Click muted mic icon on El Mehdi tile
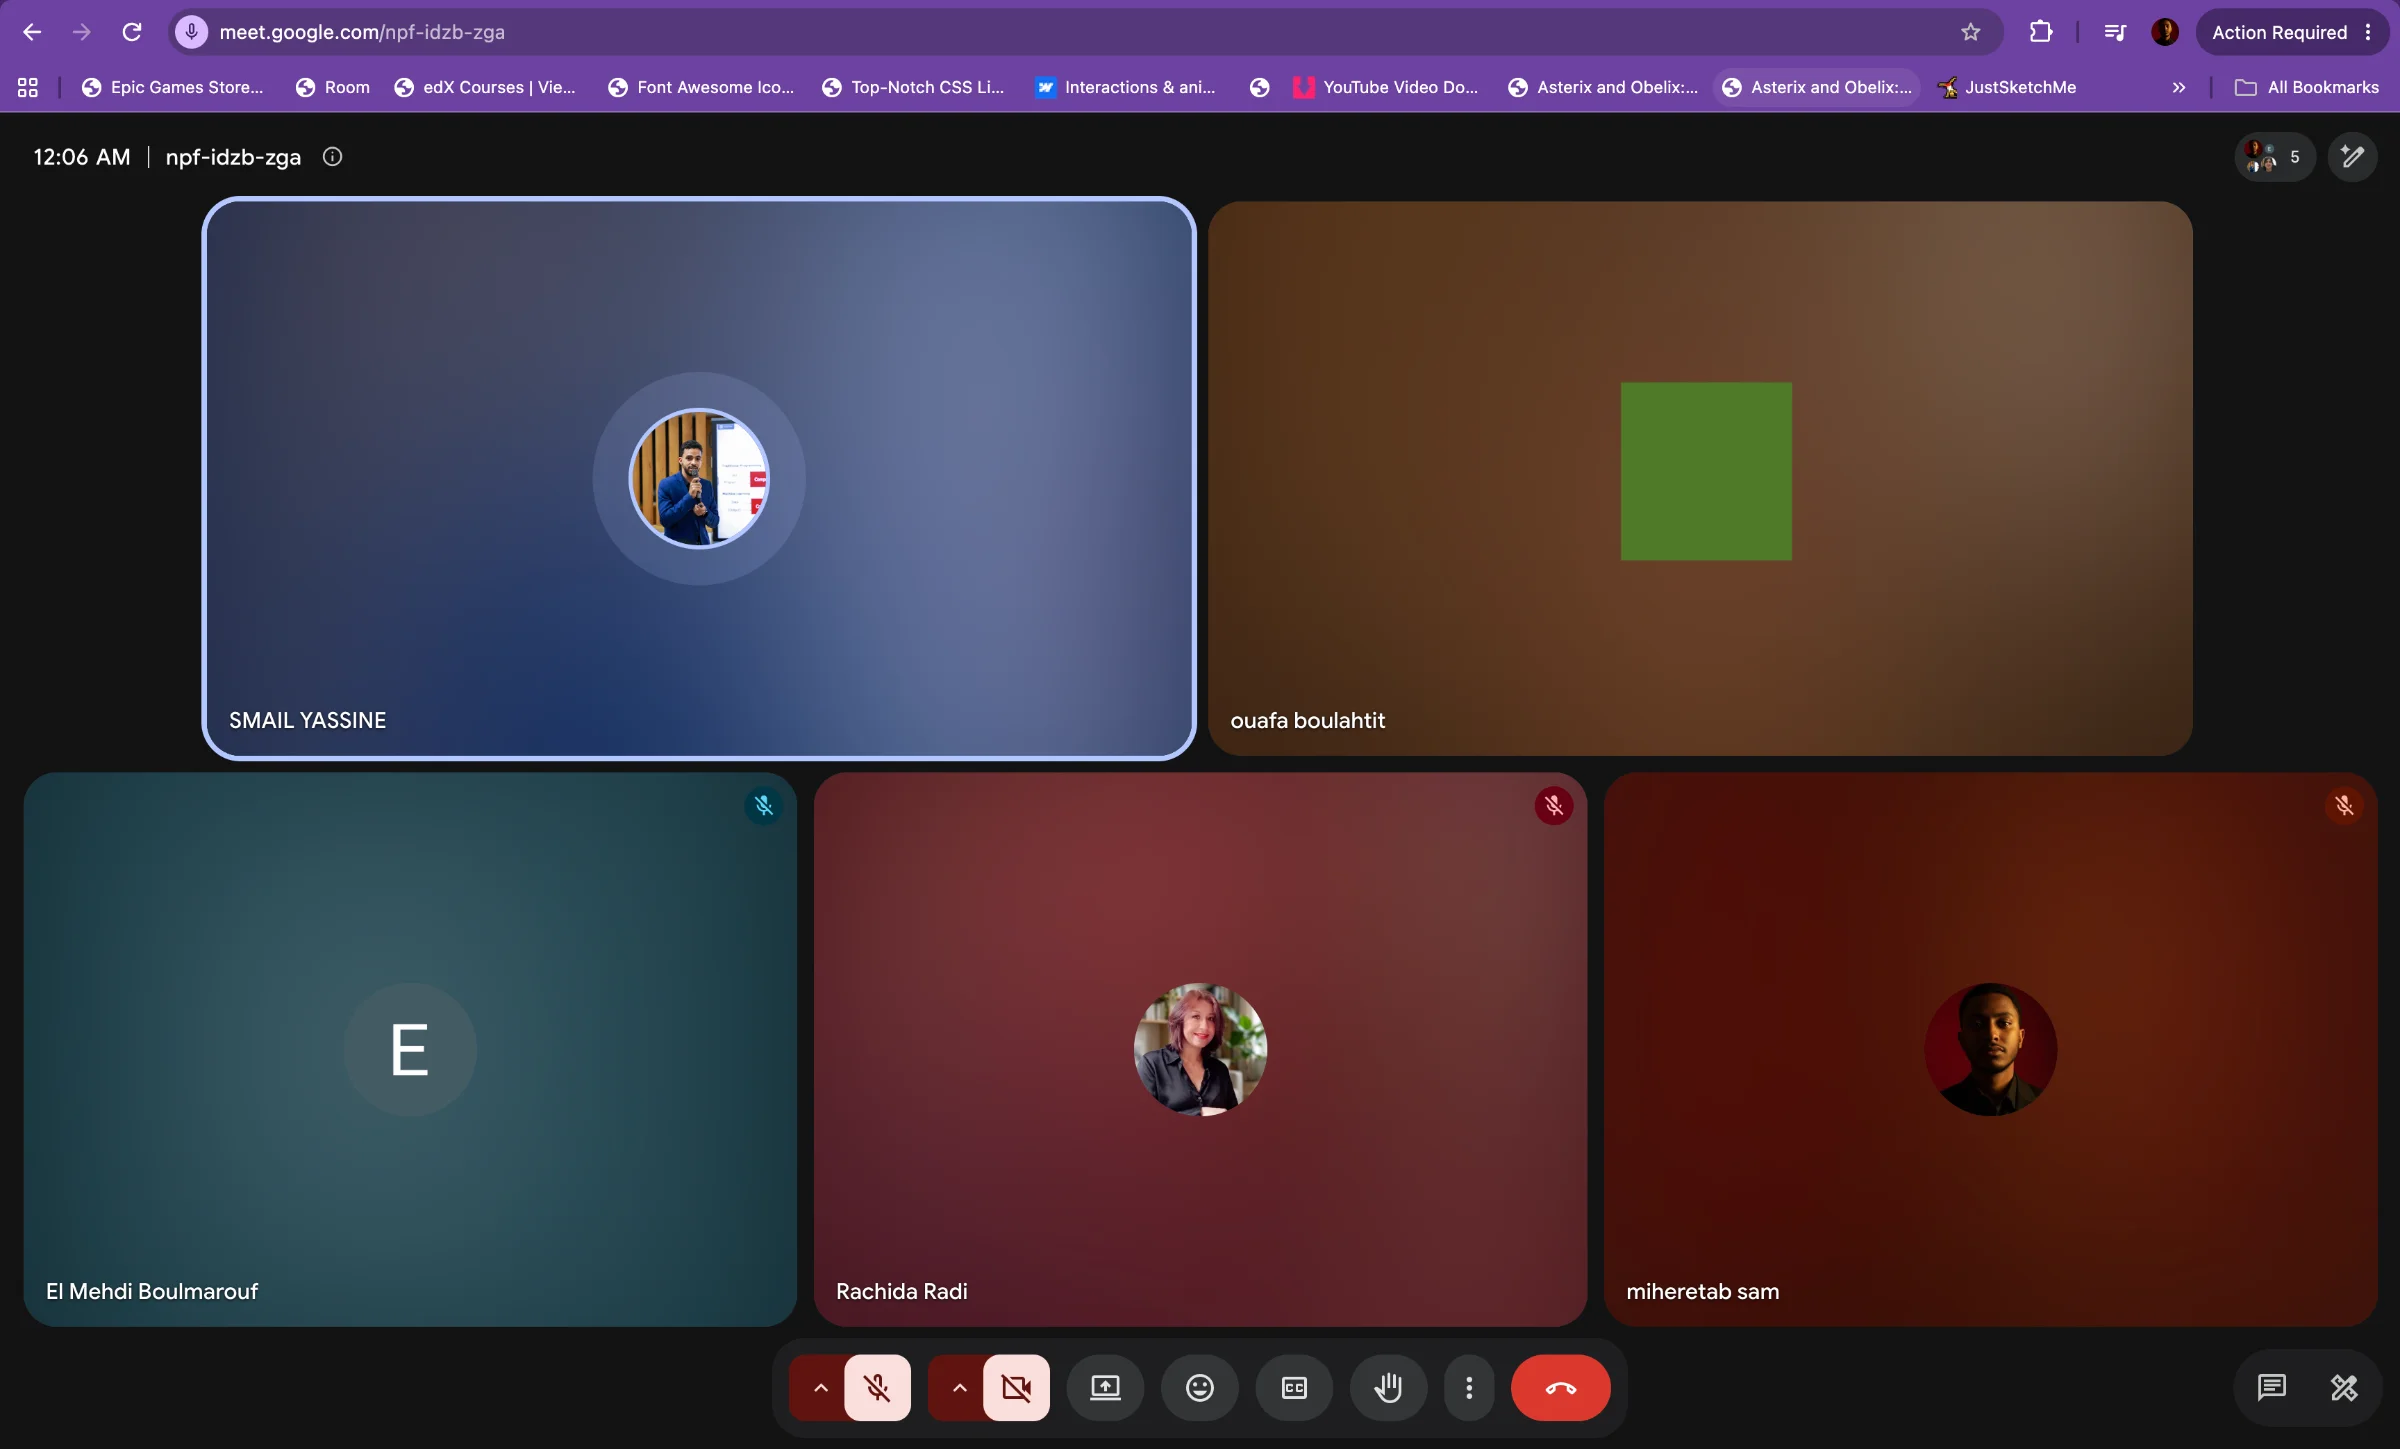Image resolution: width=2400 pixels, height=1449 pixels. coord(764,806)
